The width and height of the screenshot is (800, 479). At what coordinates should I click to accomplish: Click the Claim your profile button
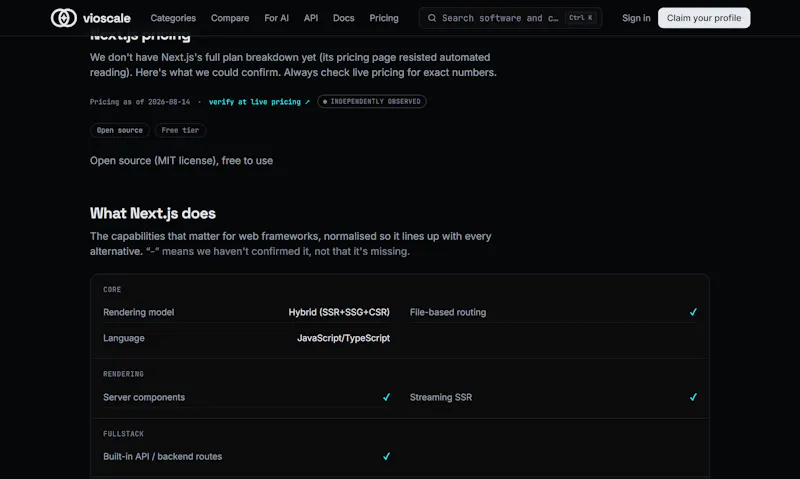click(704, 18)
